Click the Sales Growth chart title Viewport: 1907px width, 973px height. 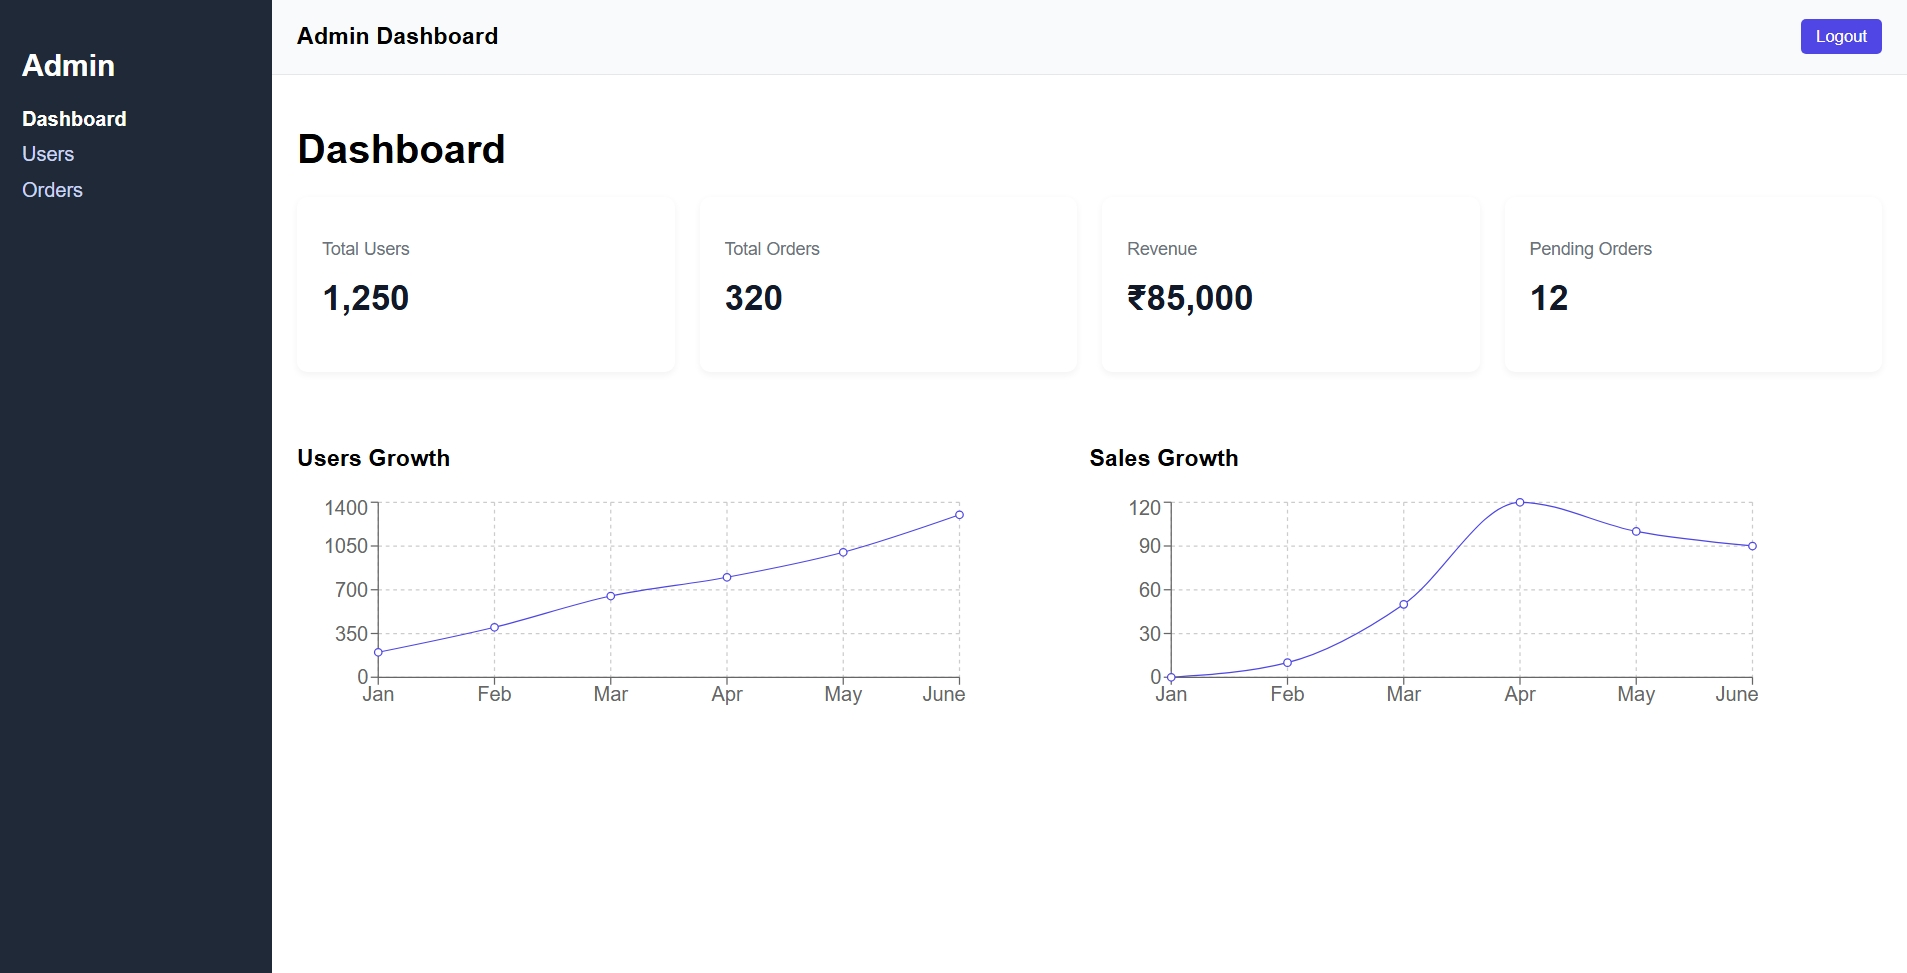click(1163, 458)
